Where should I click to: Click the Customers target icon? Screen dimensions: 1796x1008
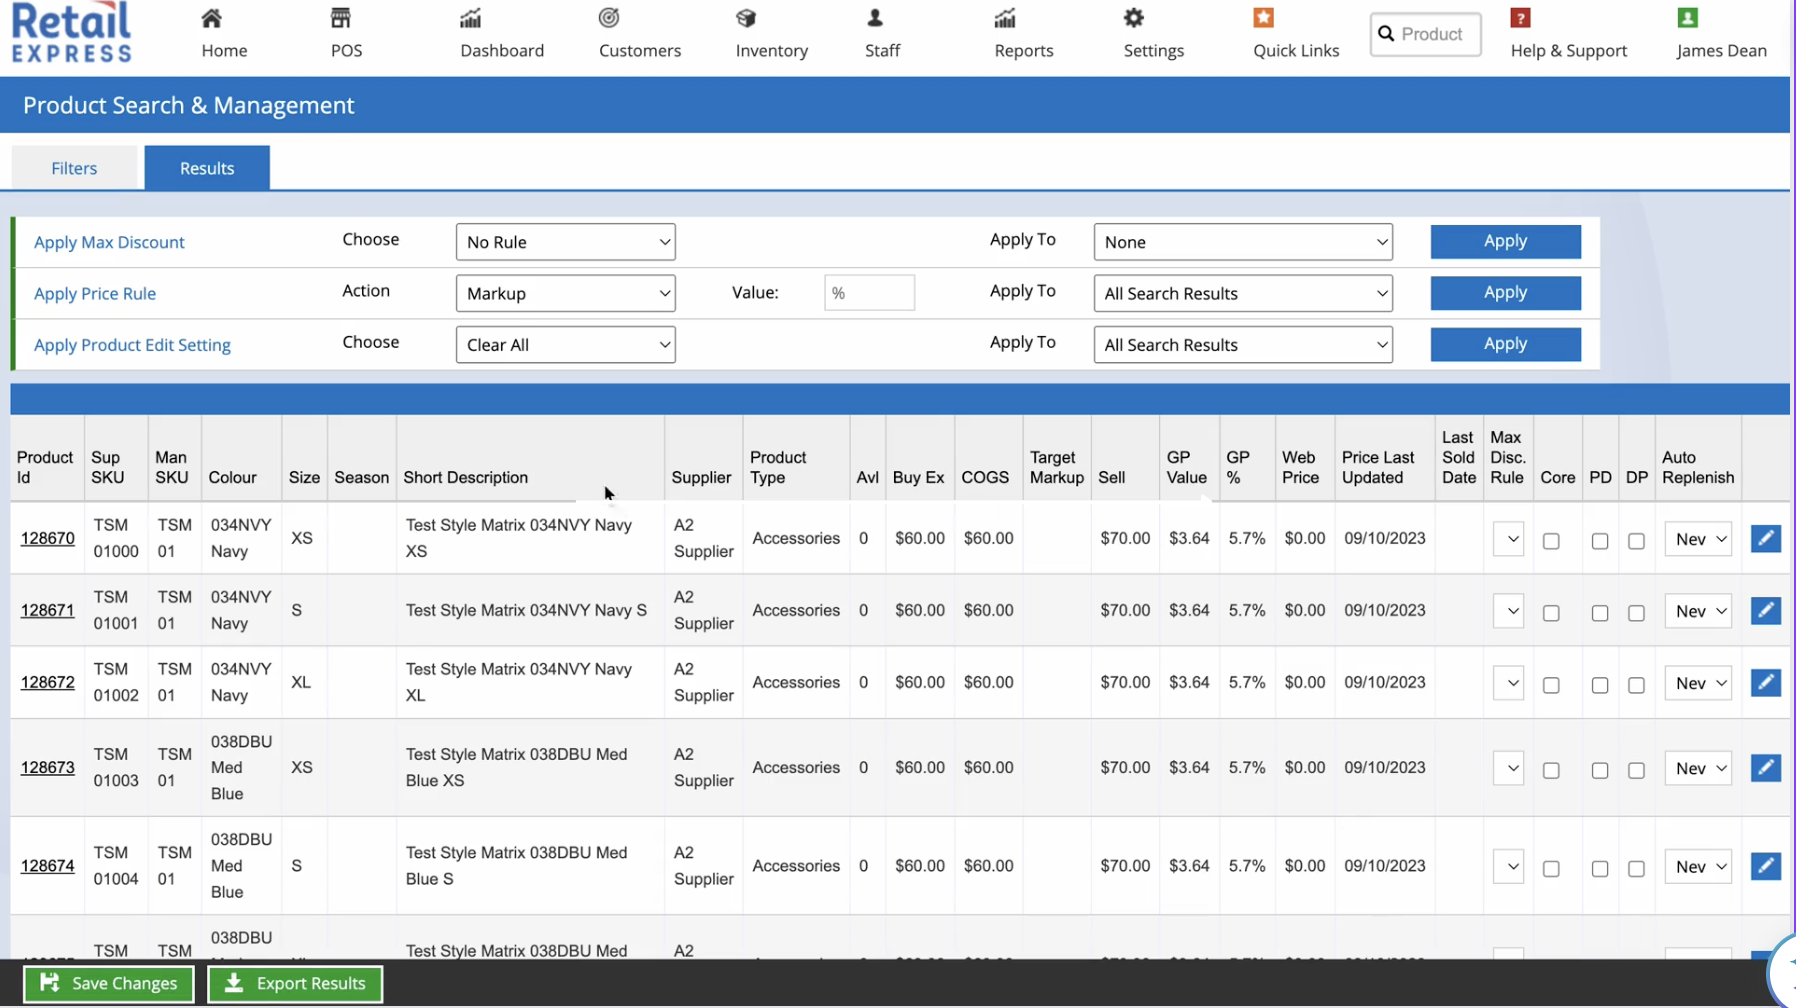click(609, 18)
